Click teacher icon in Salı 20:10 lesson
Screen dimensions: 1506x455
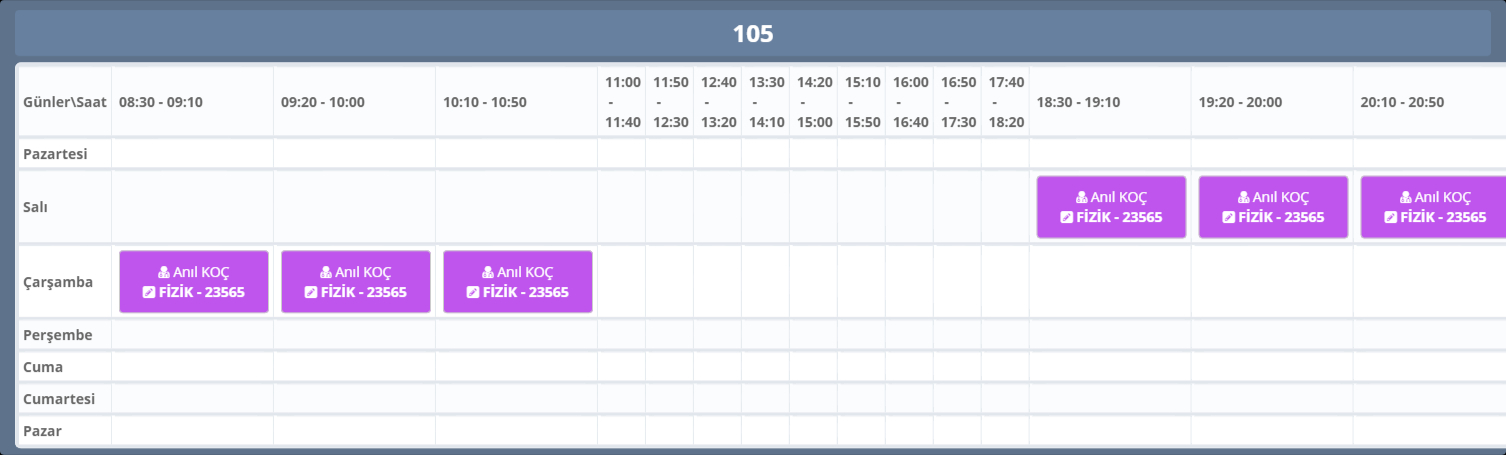pyautogui.click(x=1407, y=198)
